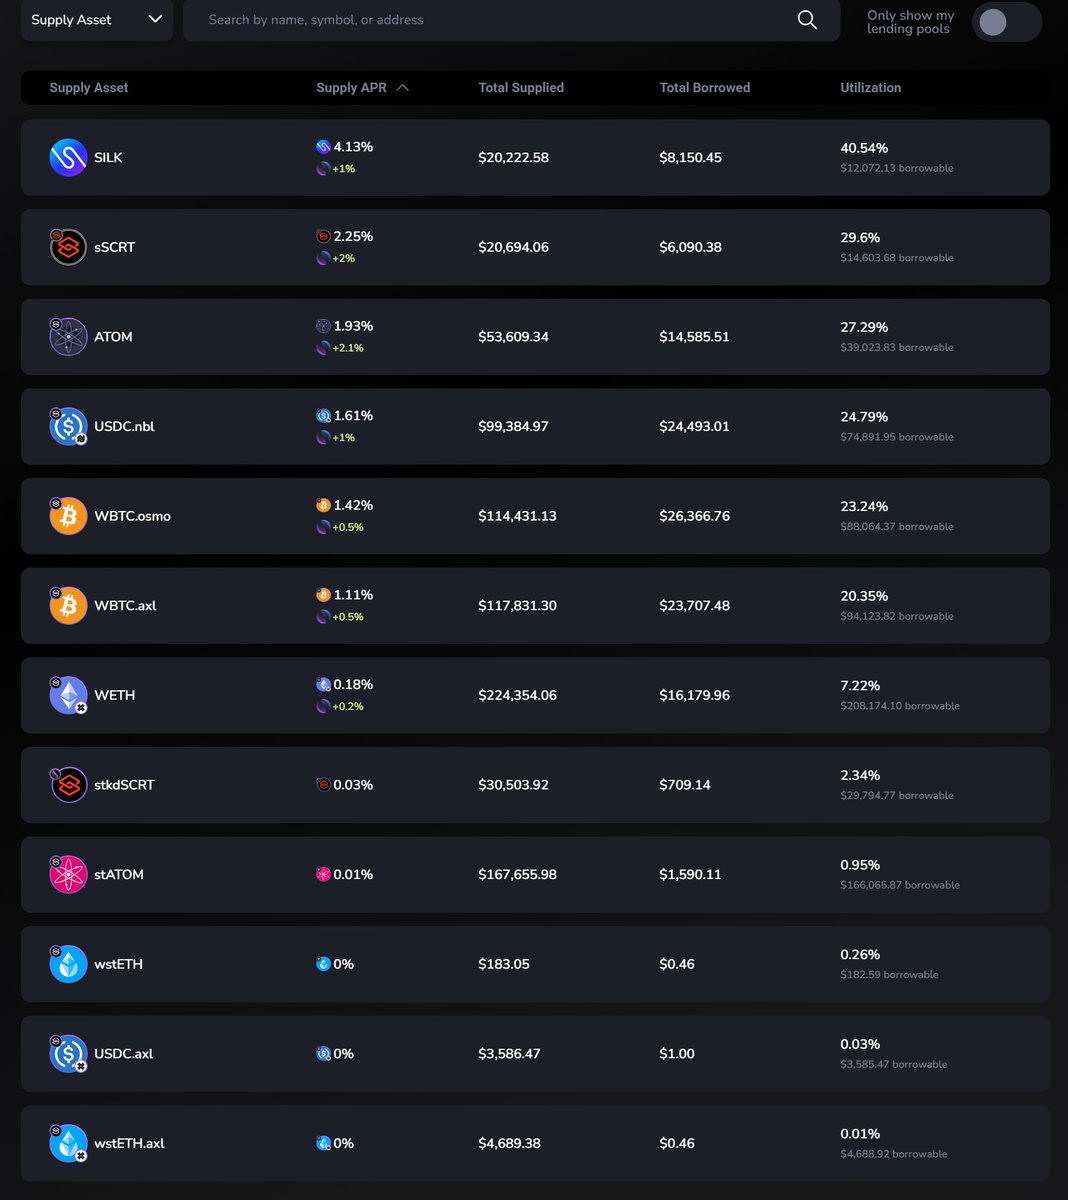This screenshot has width=1068, height=1200.
Task: Sort by Total Supplied column
Action: (521, 88)
